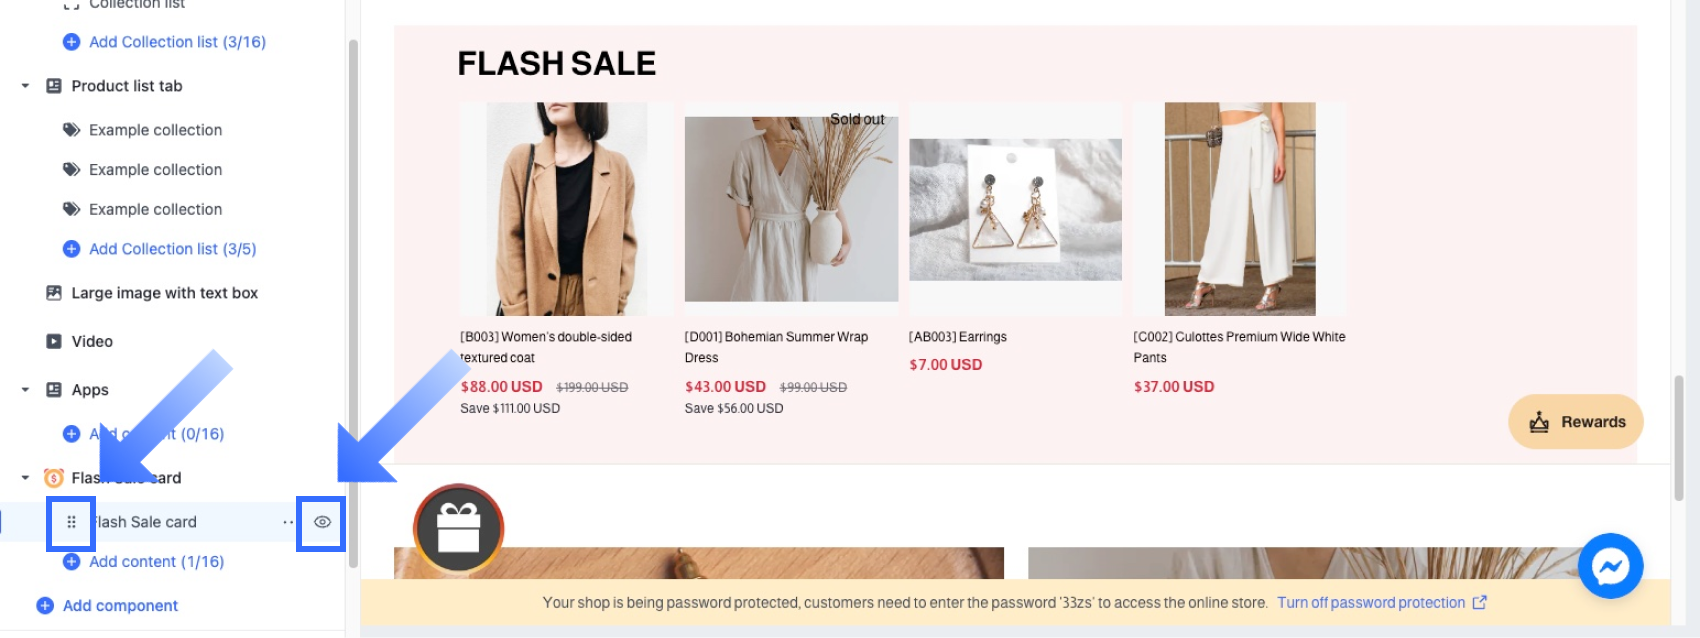The image size is (1700, 638).
Task: Open the three-dot menu on Flash Sale card
Action: pyautogui.click(x=288, y=522)
